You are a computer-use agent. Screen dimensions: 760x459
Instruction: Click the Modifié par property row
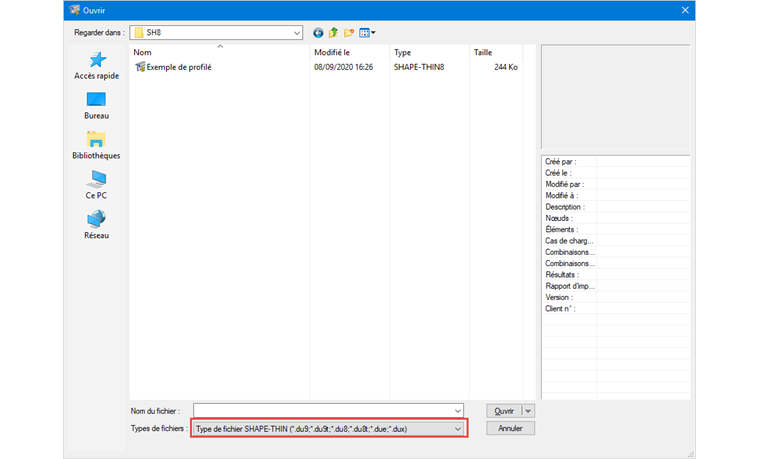point(616,184)
